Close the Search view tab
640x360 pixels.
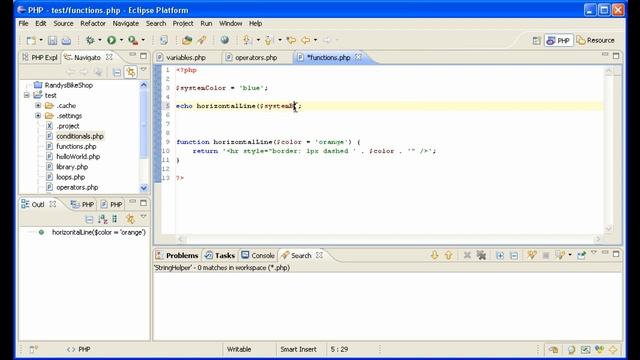(x=319, y=255)
